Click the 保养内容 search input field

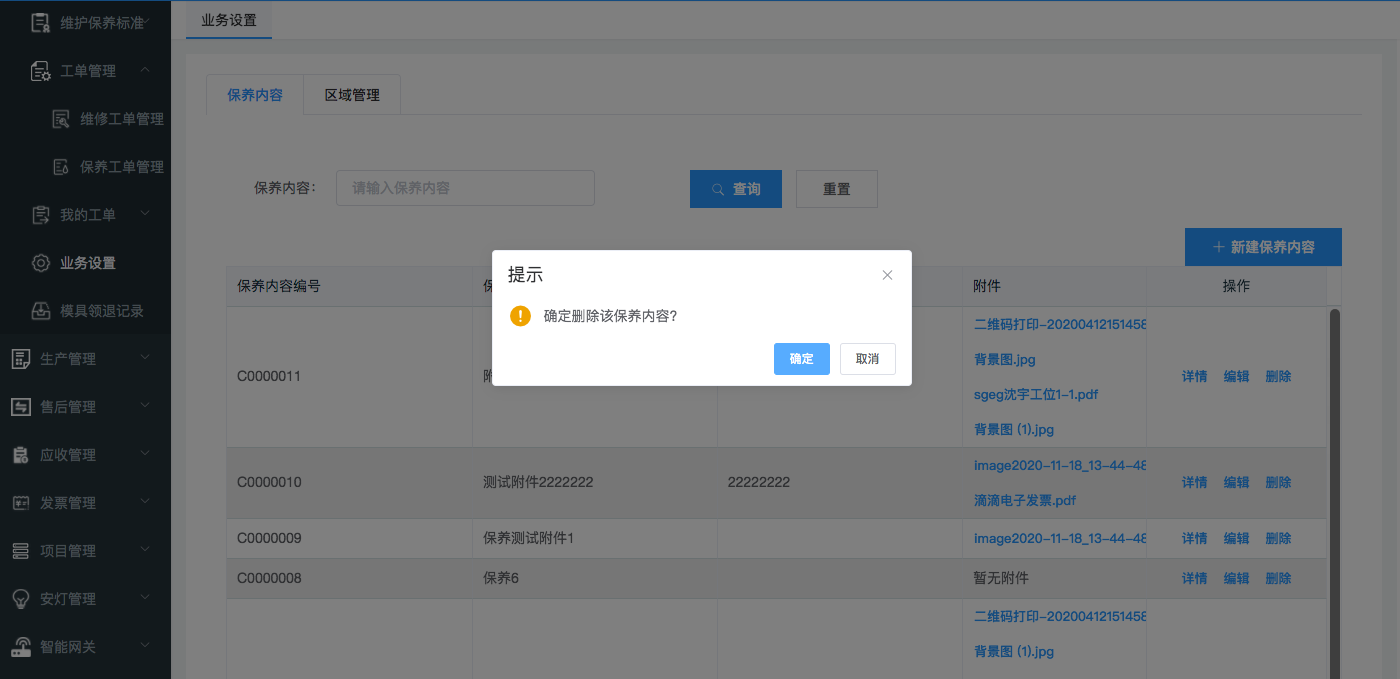click(x=465, y=188)
